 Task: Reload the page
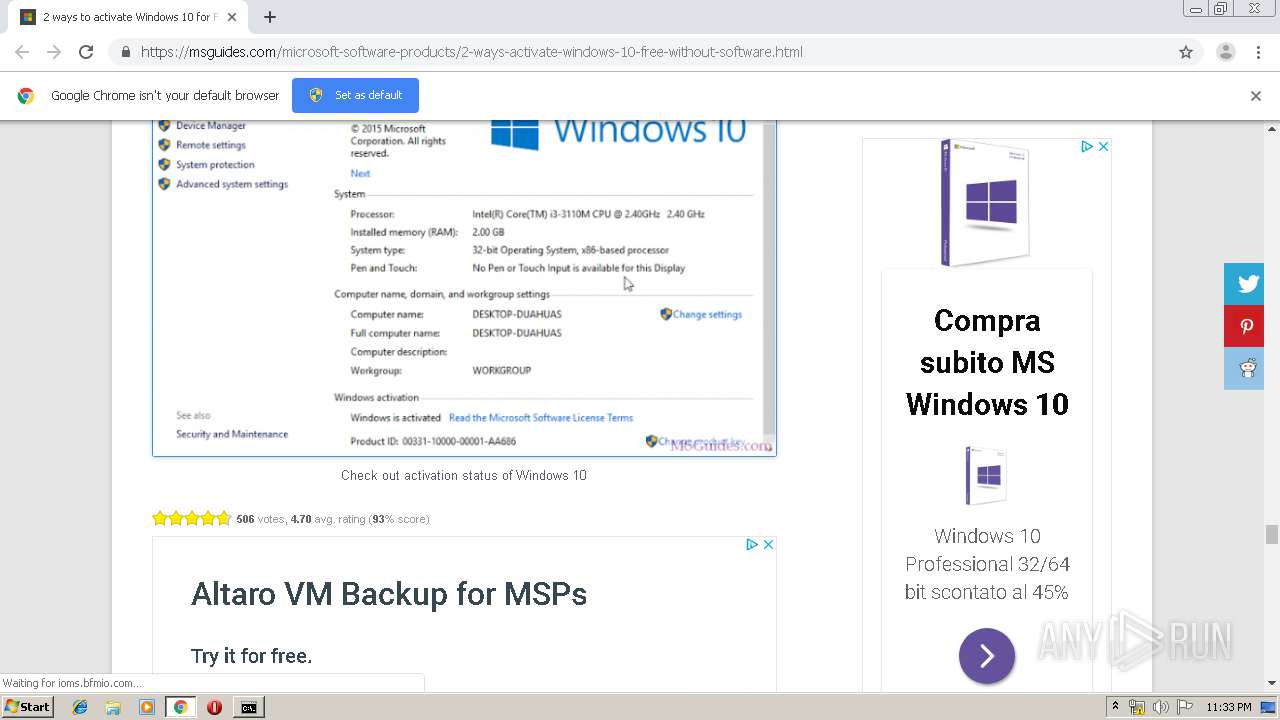coord(86,52)
